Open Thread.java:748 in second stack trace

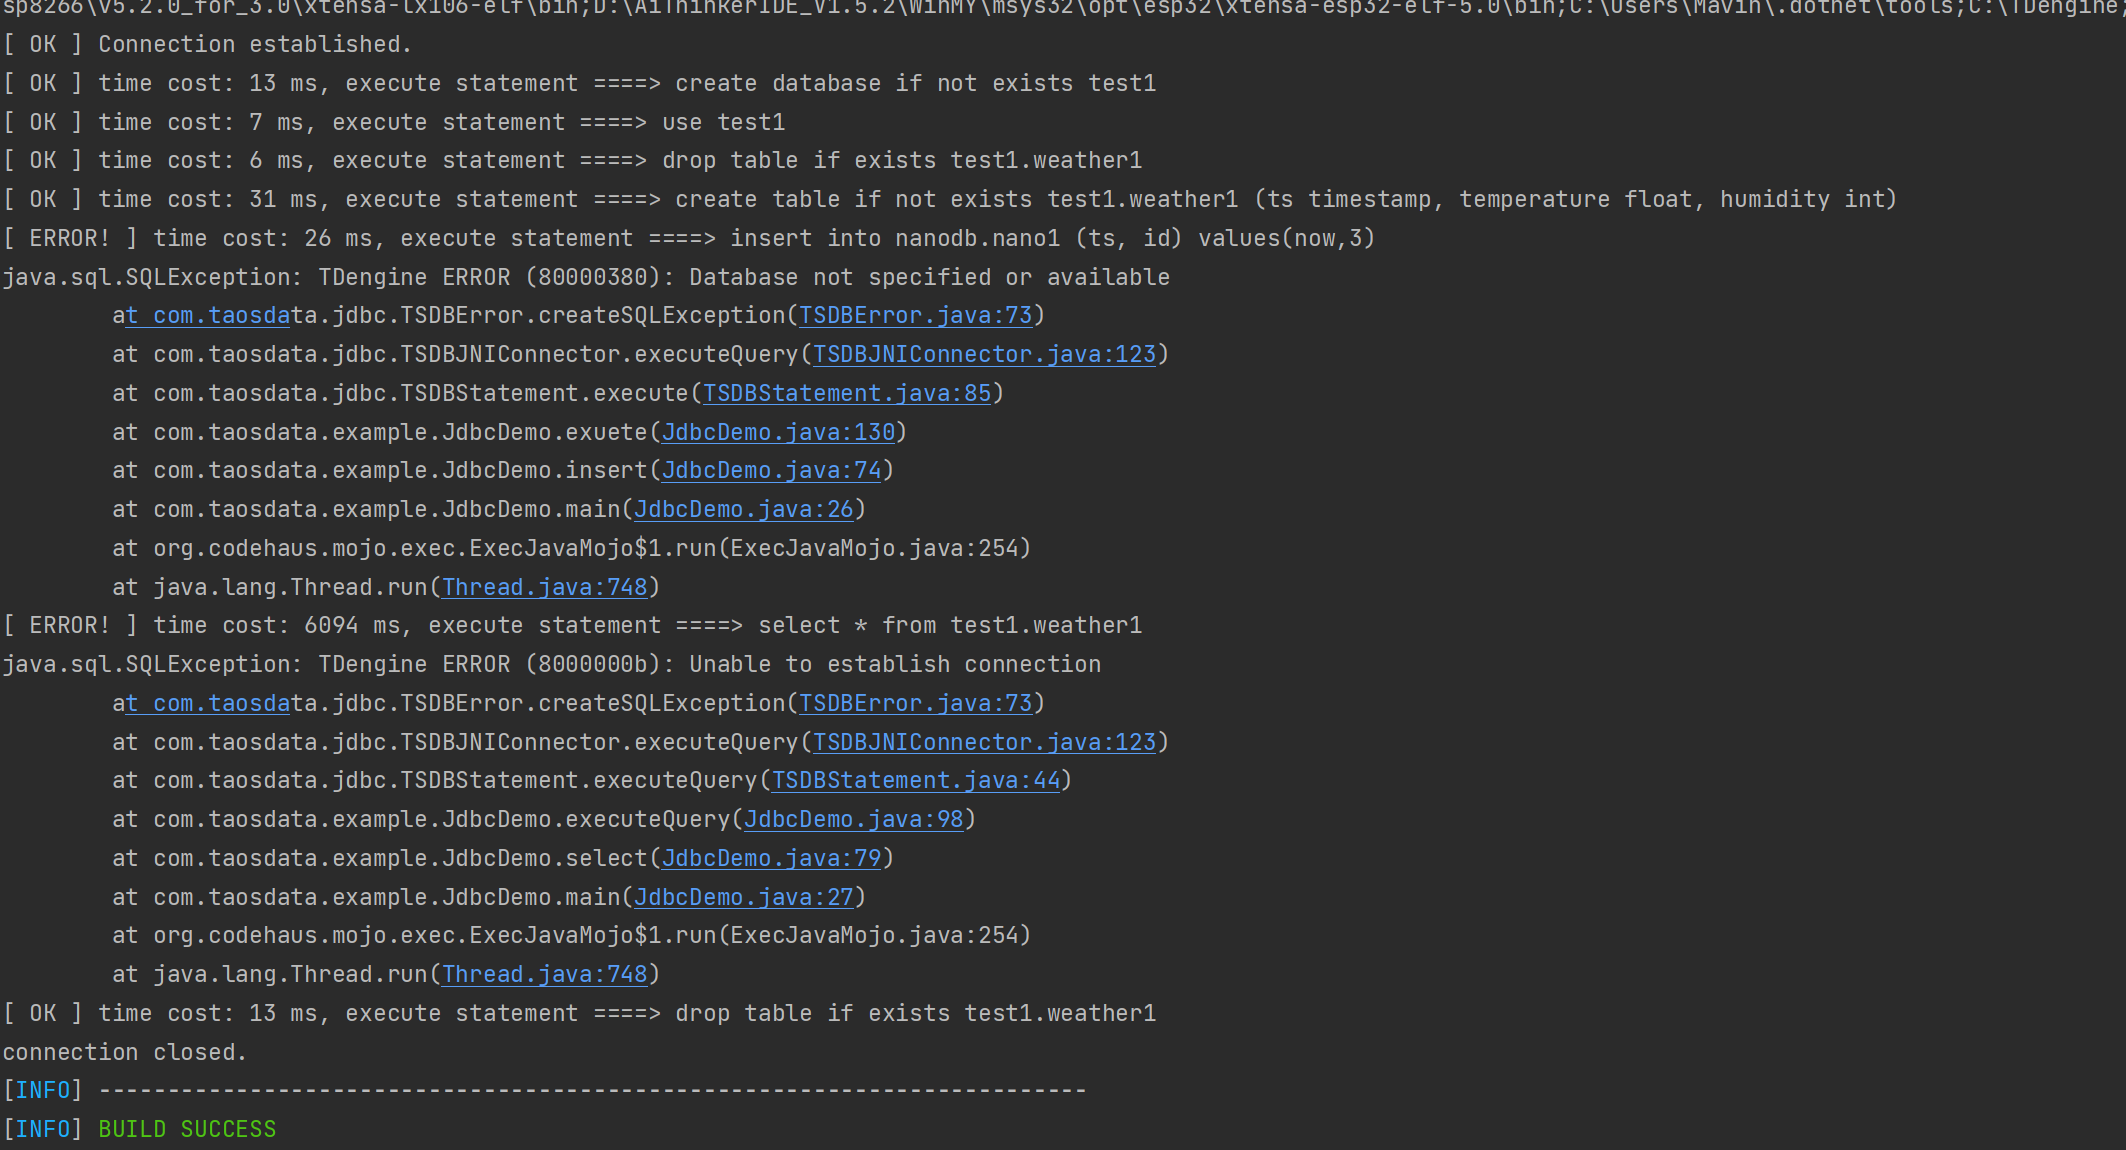coord(544,974)
